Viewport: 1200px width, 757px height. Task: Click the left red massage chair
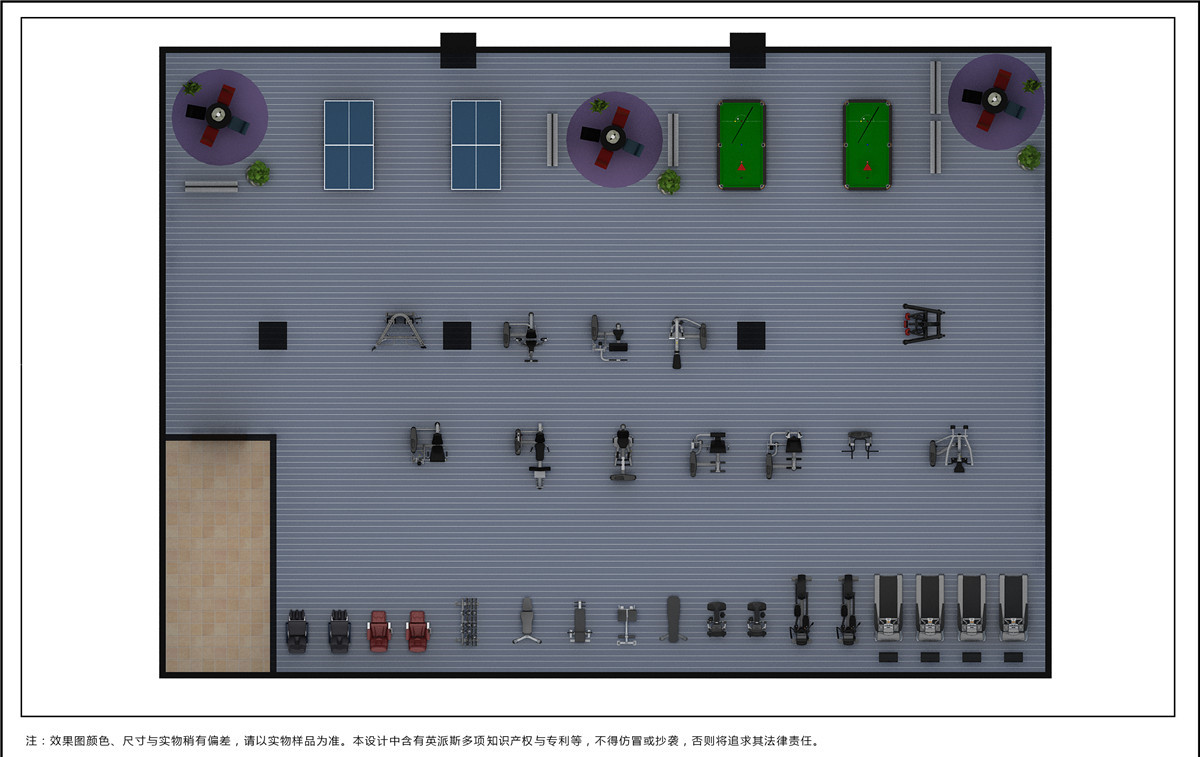click(x=379, y=632)
